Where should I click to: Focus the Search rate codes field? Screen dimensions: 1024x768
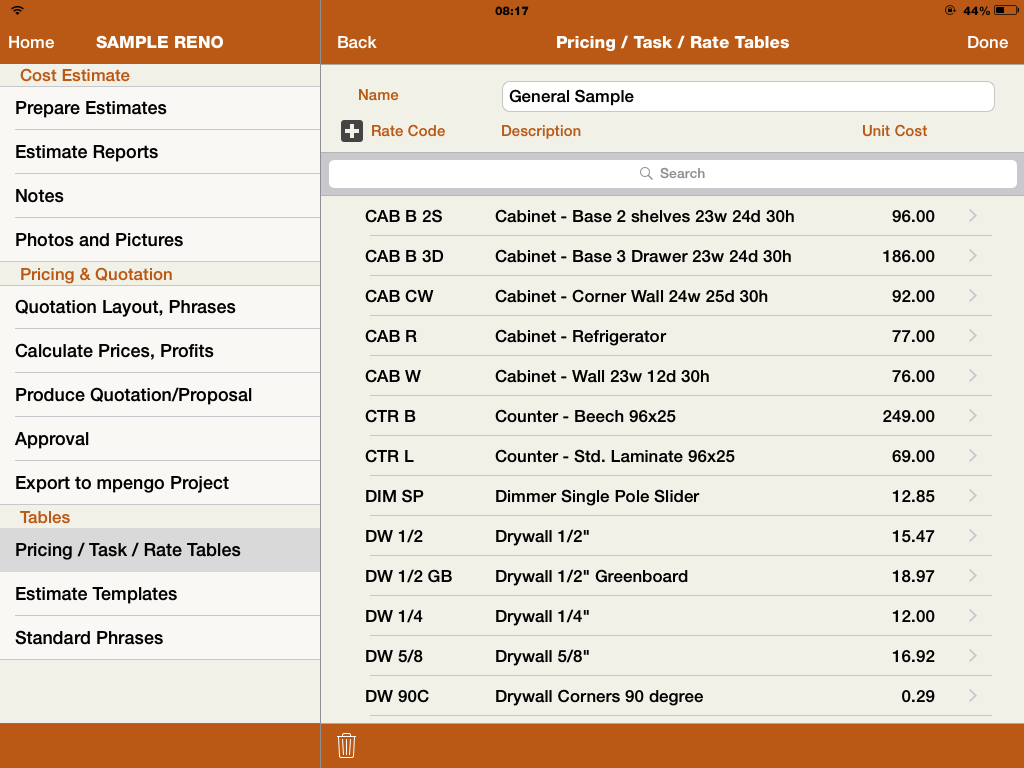(673, 174)
